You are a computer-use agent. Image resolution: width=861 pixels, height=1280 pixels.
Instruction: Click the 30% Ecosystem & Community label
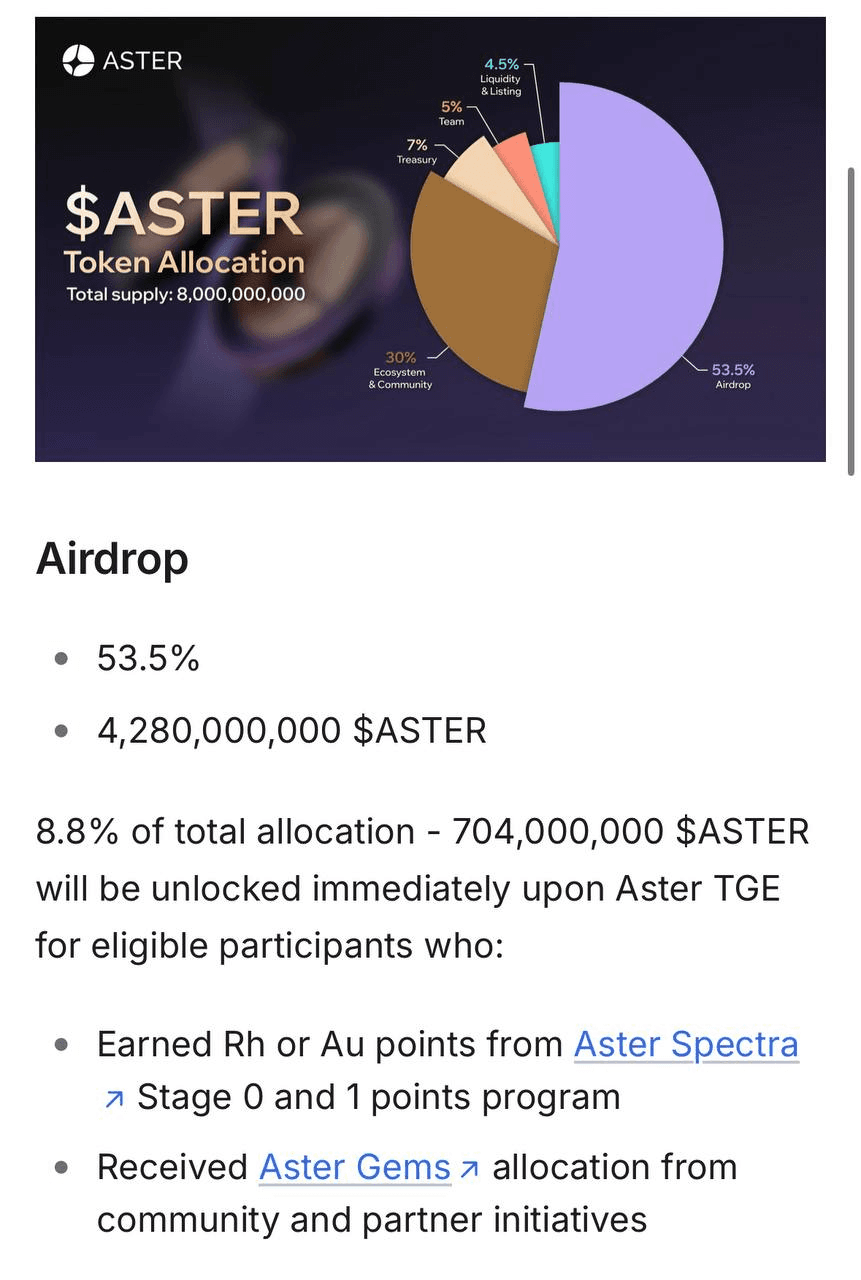(400, 370)
